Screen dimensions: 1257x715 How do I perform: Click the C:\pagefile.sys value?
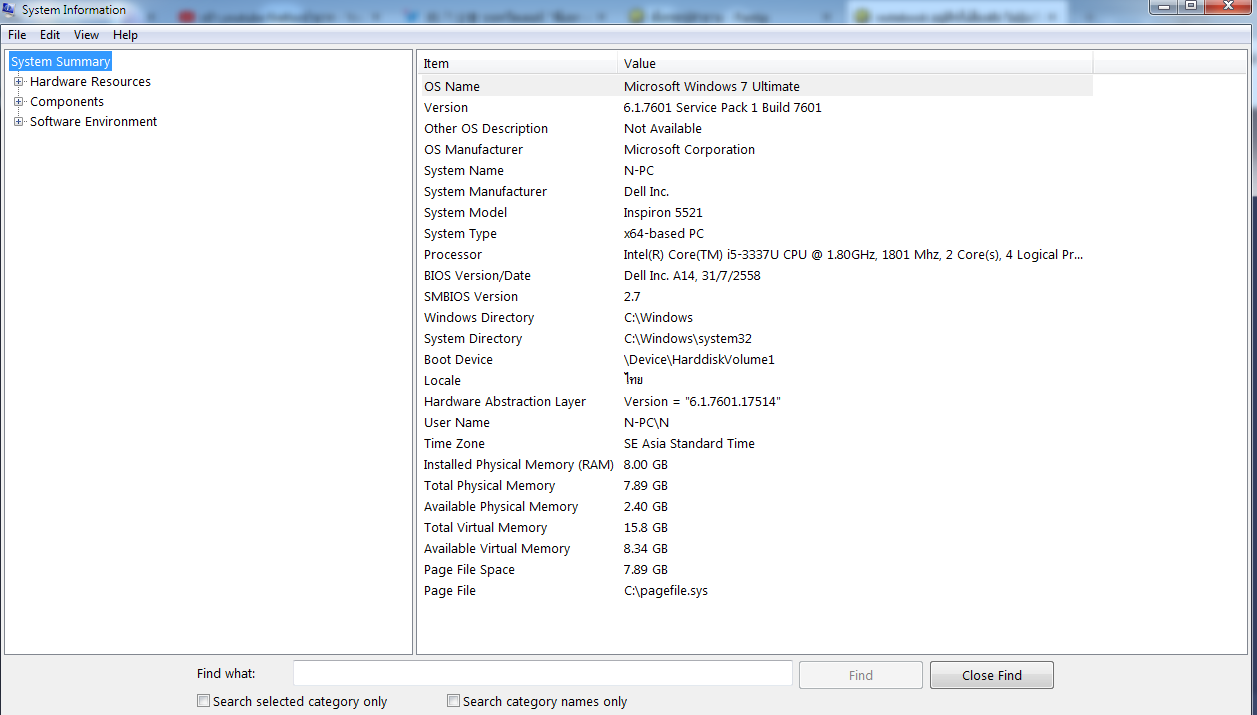666,591
